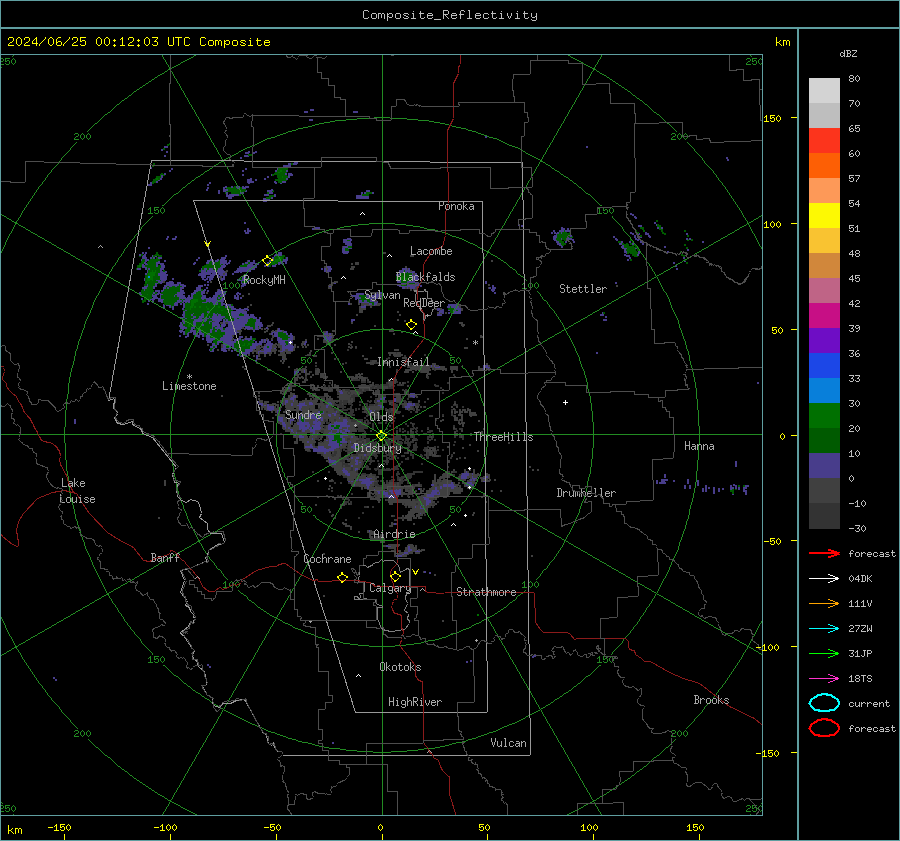Click the Lake Louise label

77,491
